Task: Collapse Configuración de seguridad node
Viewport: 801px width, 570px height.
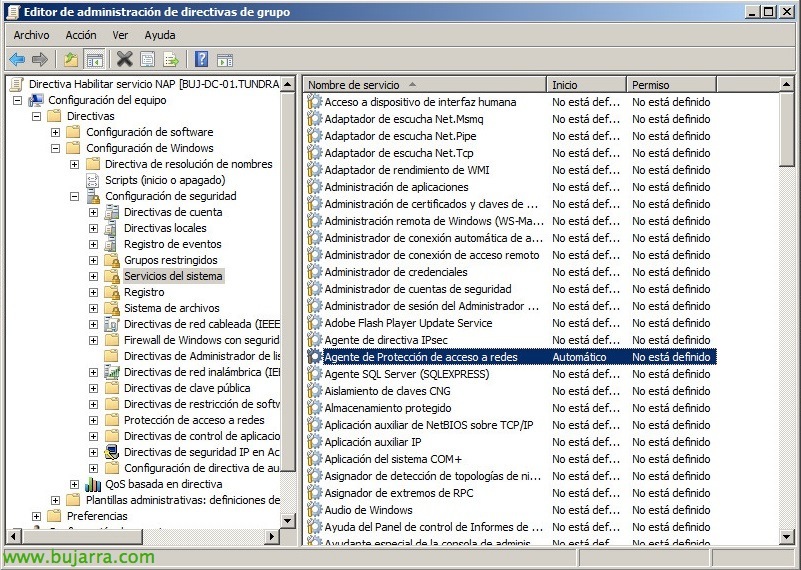Action: [75, 196]
